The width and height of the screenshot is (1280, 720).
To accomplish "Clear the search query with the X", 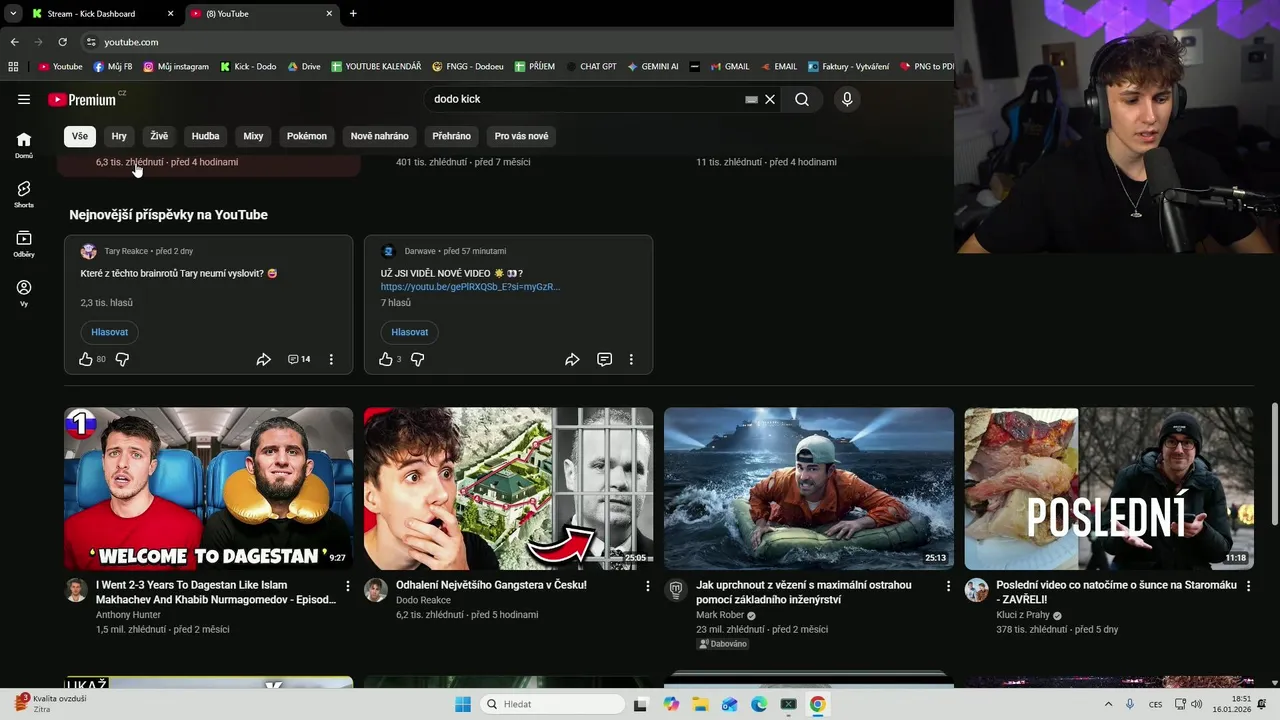I will [770, 99].
